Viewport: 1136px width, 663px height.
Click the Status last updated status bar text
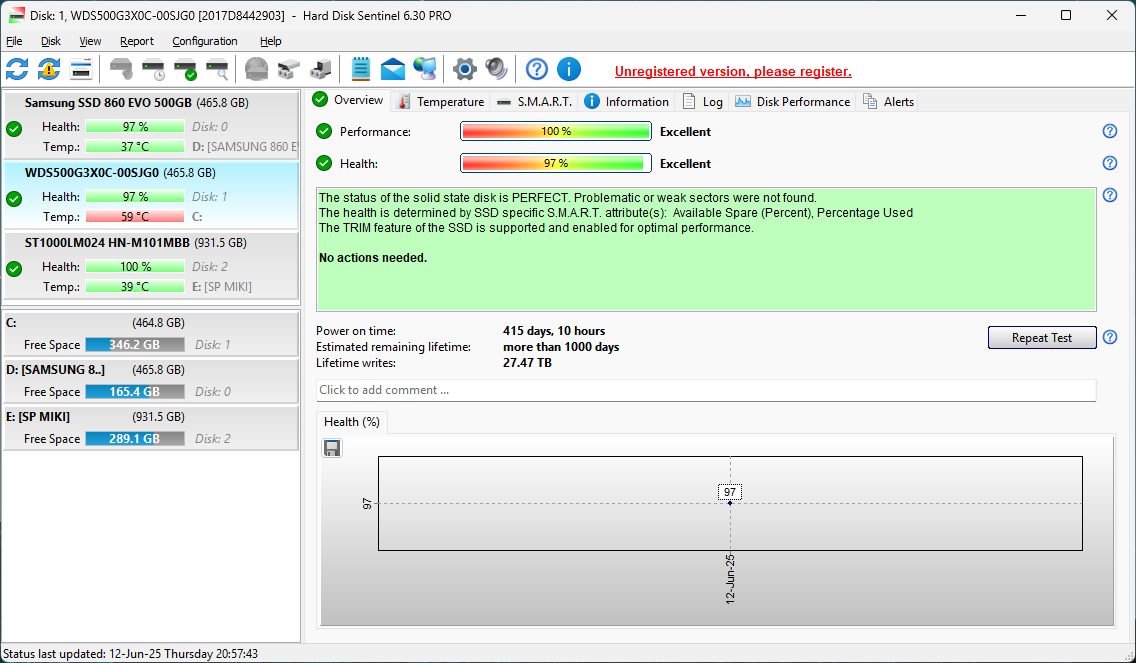point(130,654)
